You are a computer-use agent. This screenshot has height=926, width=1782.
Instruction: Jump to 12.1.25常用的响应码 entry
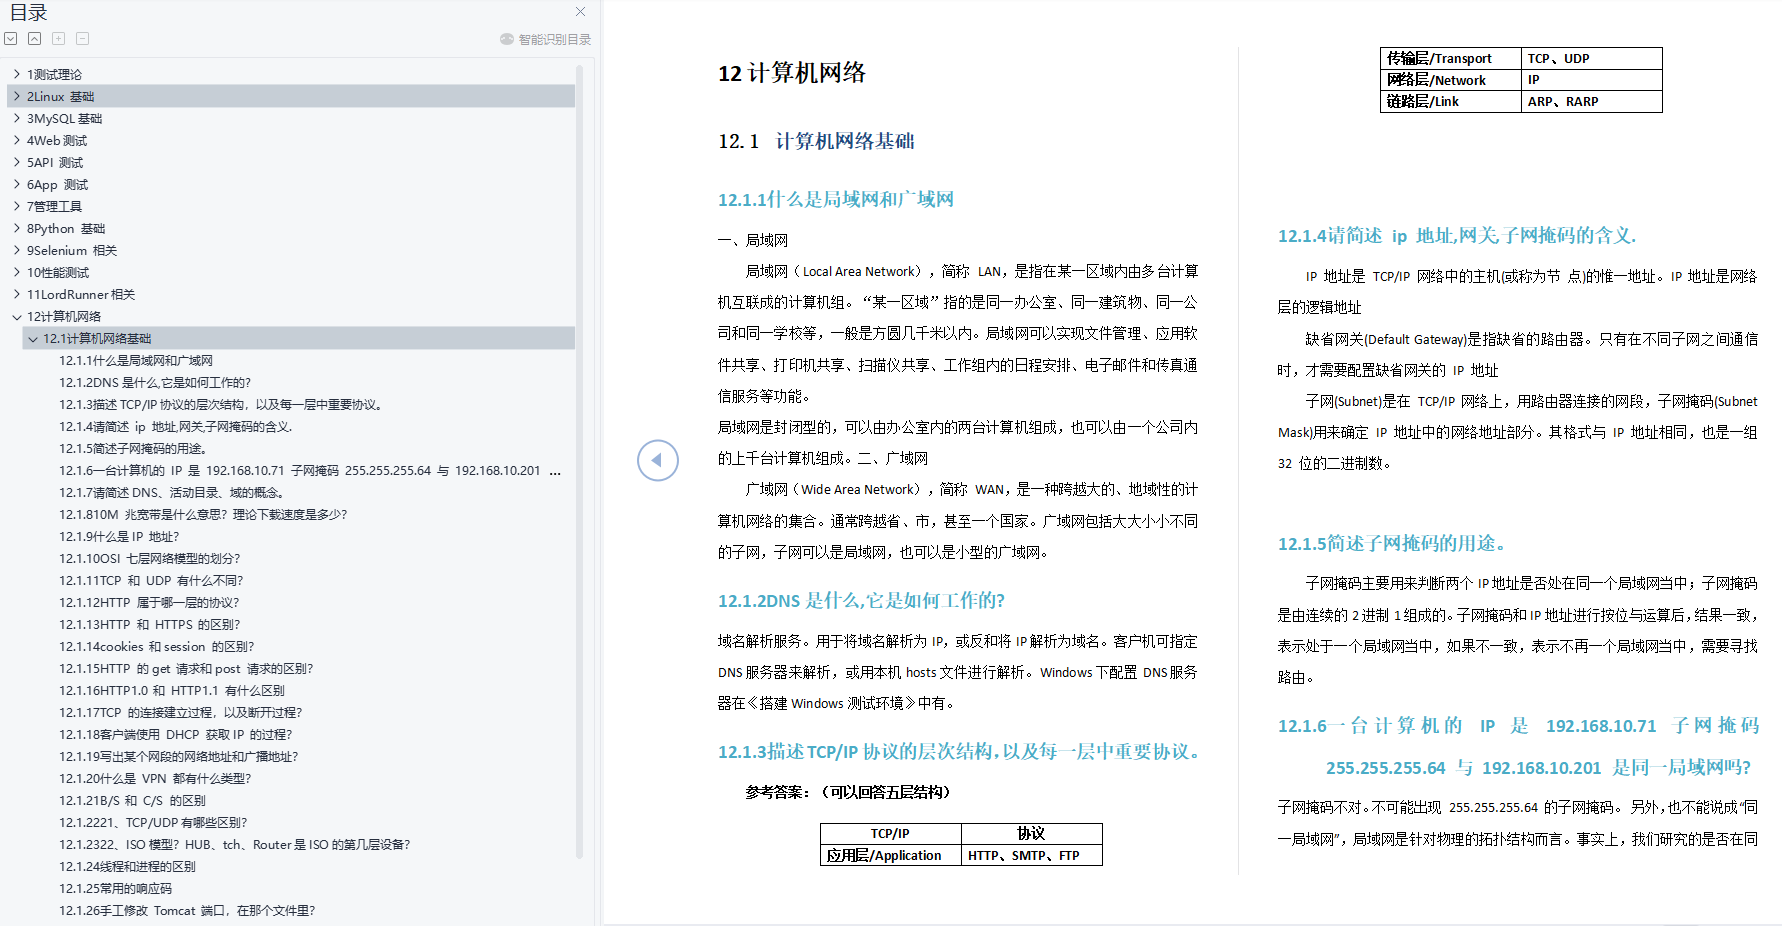(x=116, y=888)
